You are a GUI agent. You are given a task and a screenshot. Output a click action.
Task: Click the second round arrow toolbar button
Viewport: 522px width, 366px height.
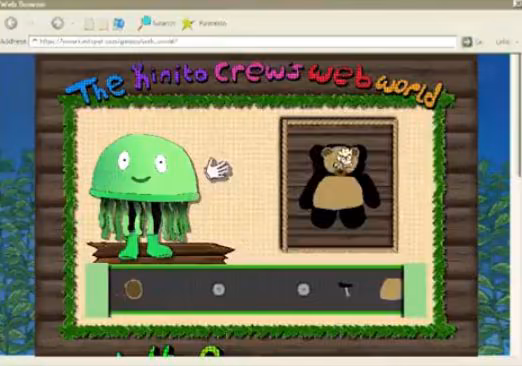(58, 23)
